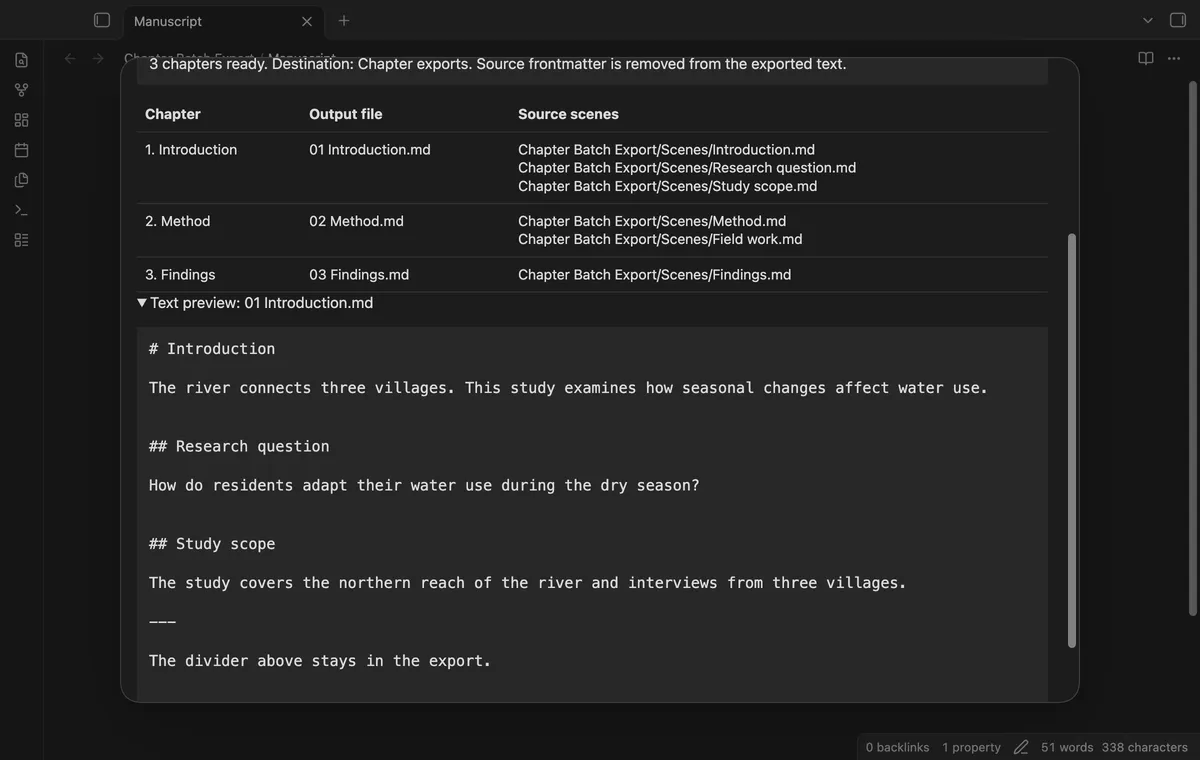Create new canvas via the ribbon icon

tap(22, 120)
